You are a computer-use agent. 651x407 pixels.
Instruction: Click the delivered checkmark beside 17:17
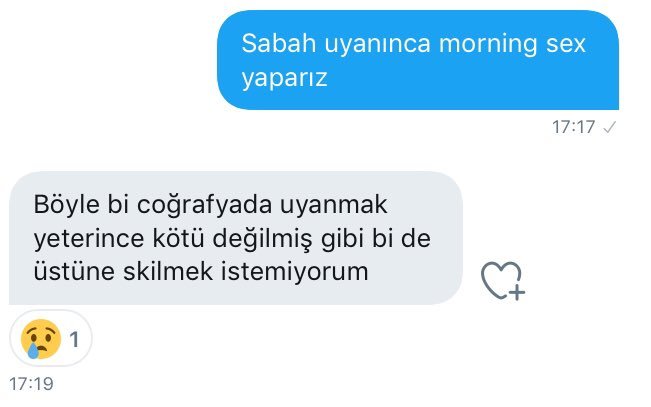(x=609, y=127)
